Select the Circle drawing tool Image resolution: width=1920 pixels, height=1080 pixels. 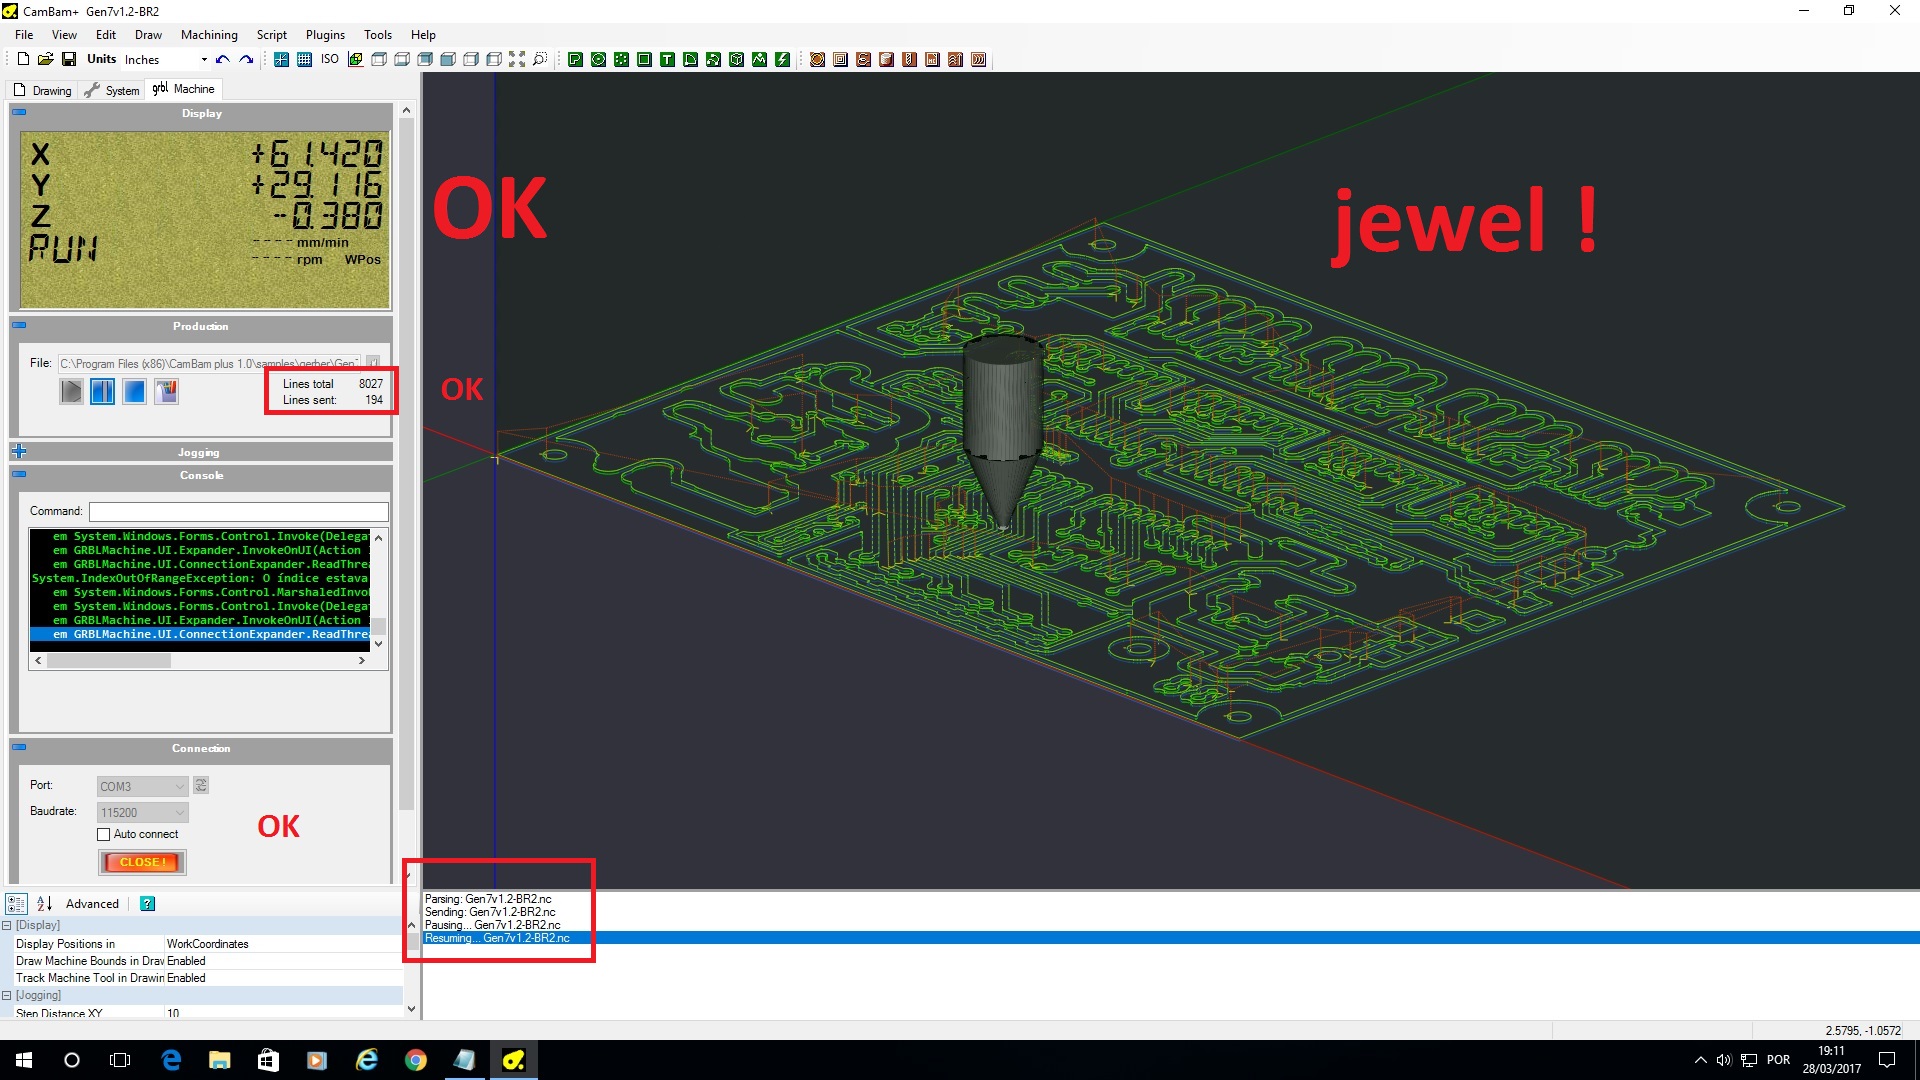(x=598, y=59)
